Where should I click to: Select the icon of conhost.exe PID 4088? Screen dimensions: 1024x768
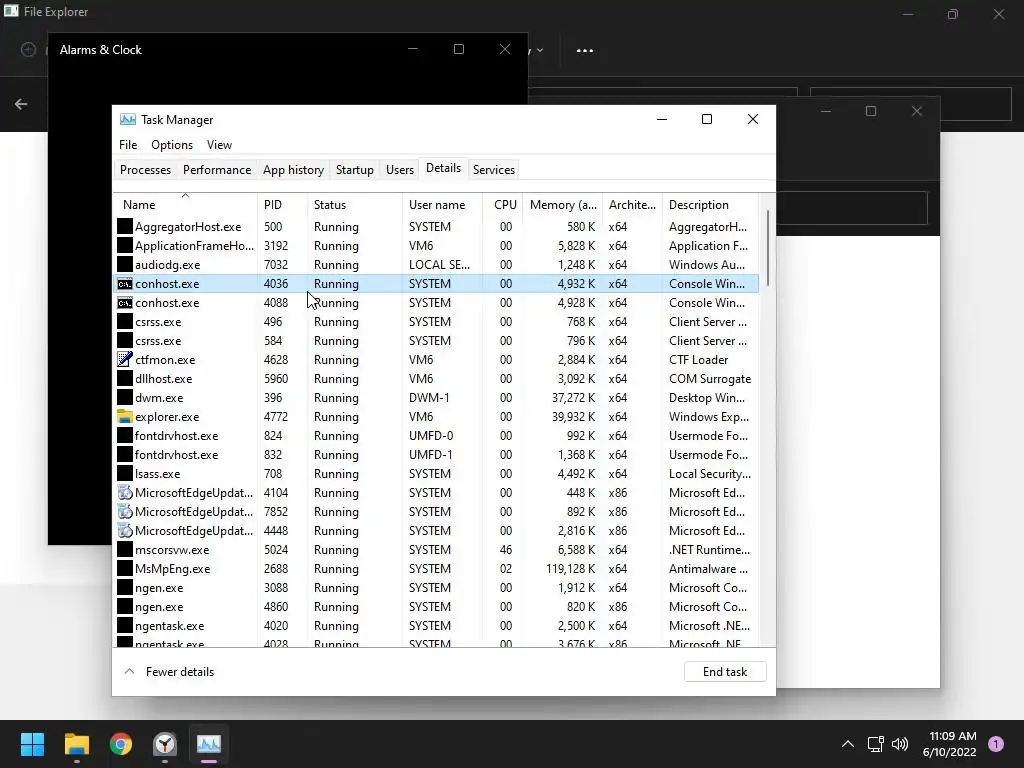click(125, 303)
